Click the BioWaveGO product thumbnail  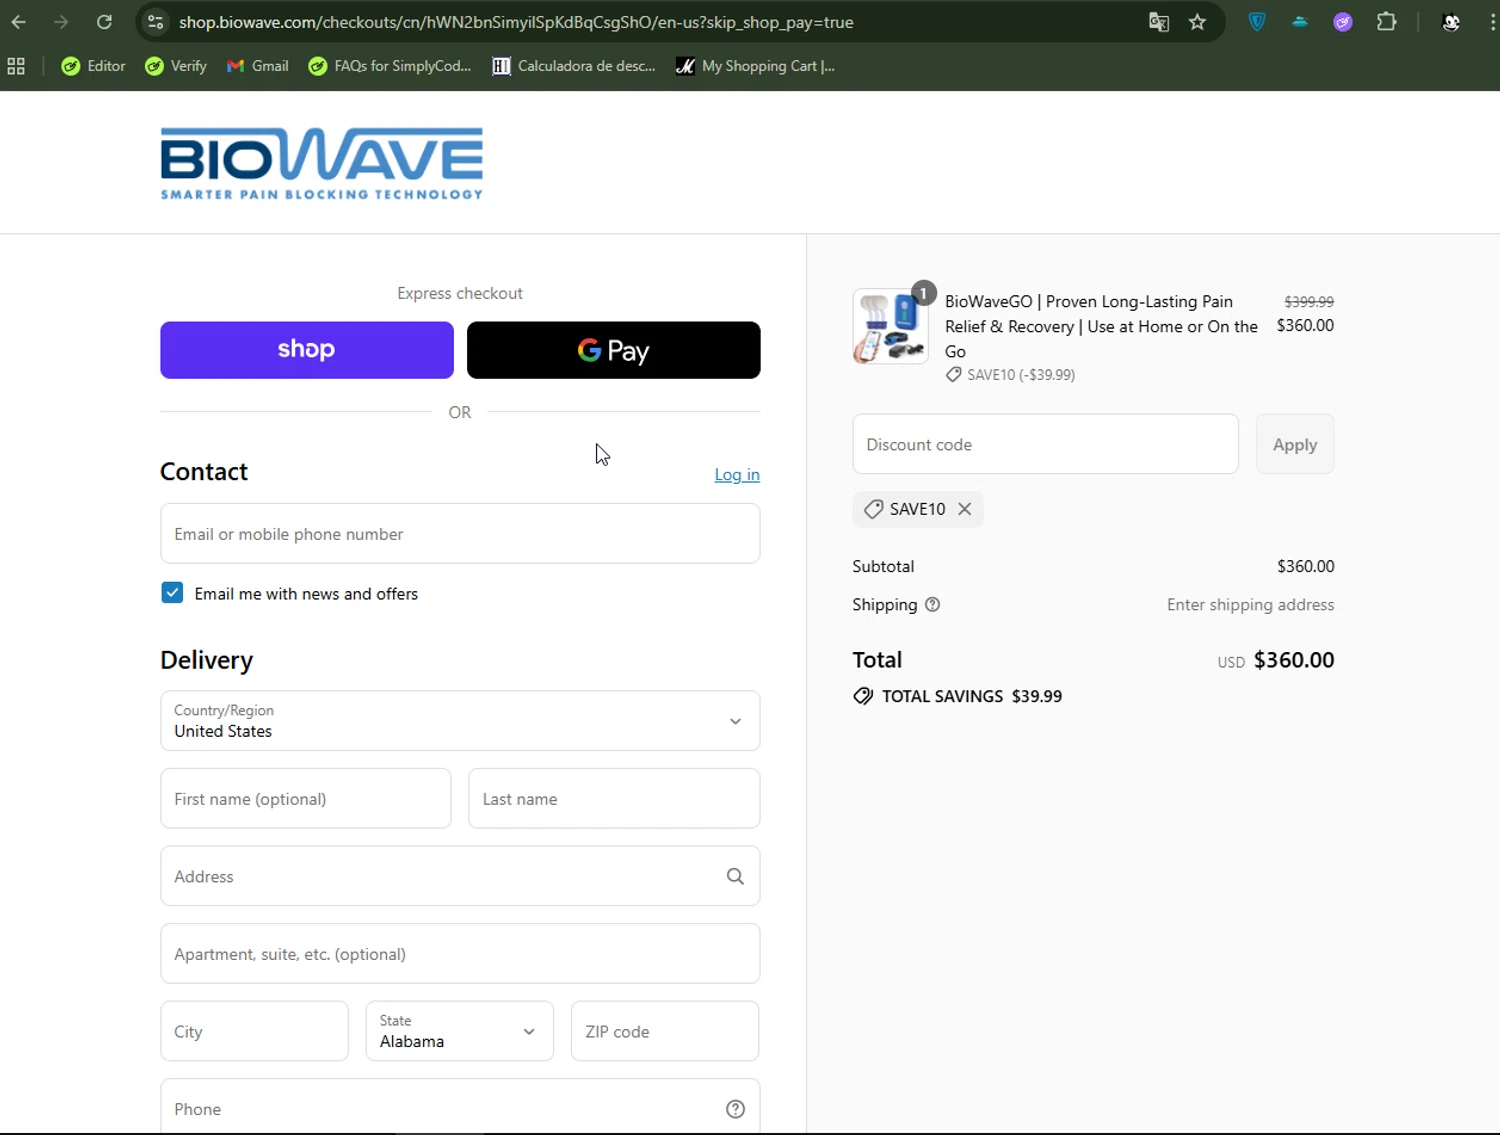click(890, 326)
